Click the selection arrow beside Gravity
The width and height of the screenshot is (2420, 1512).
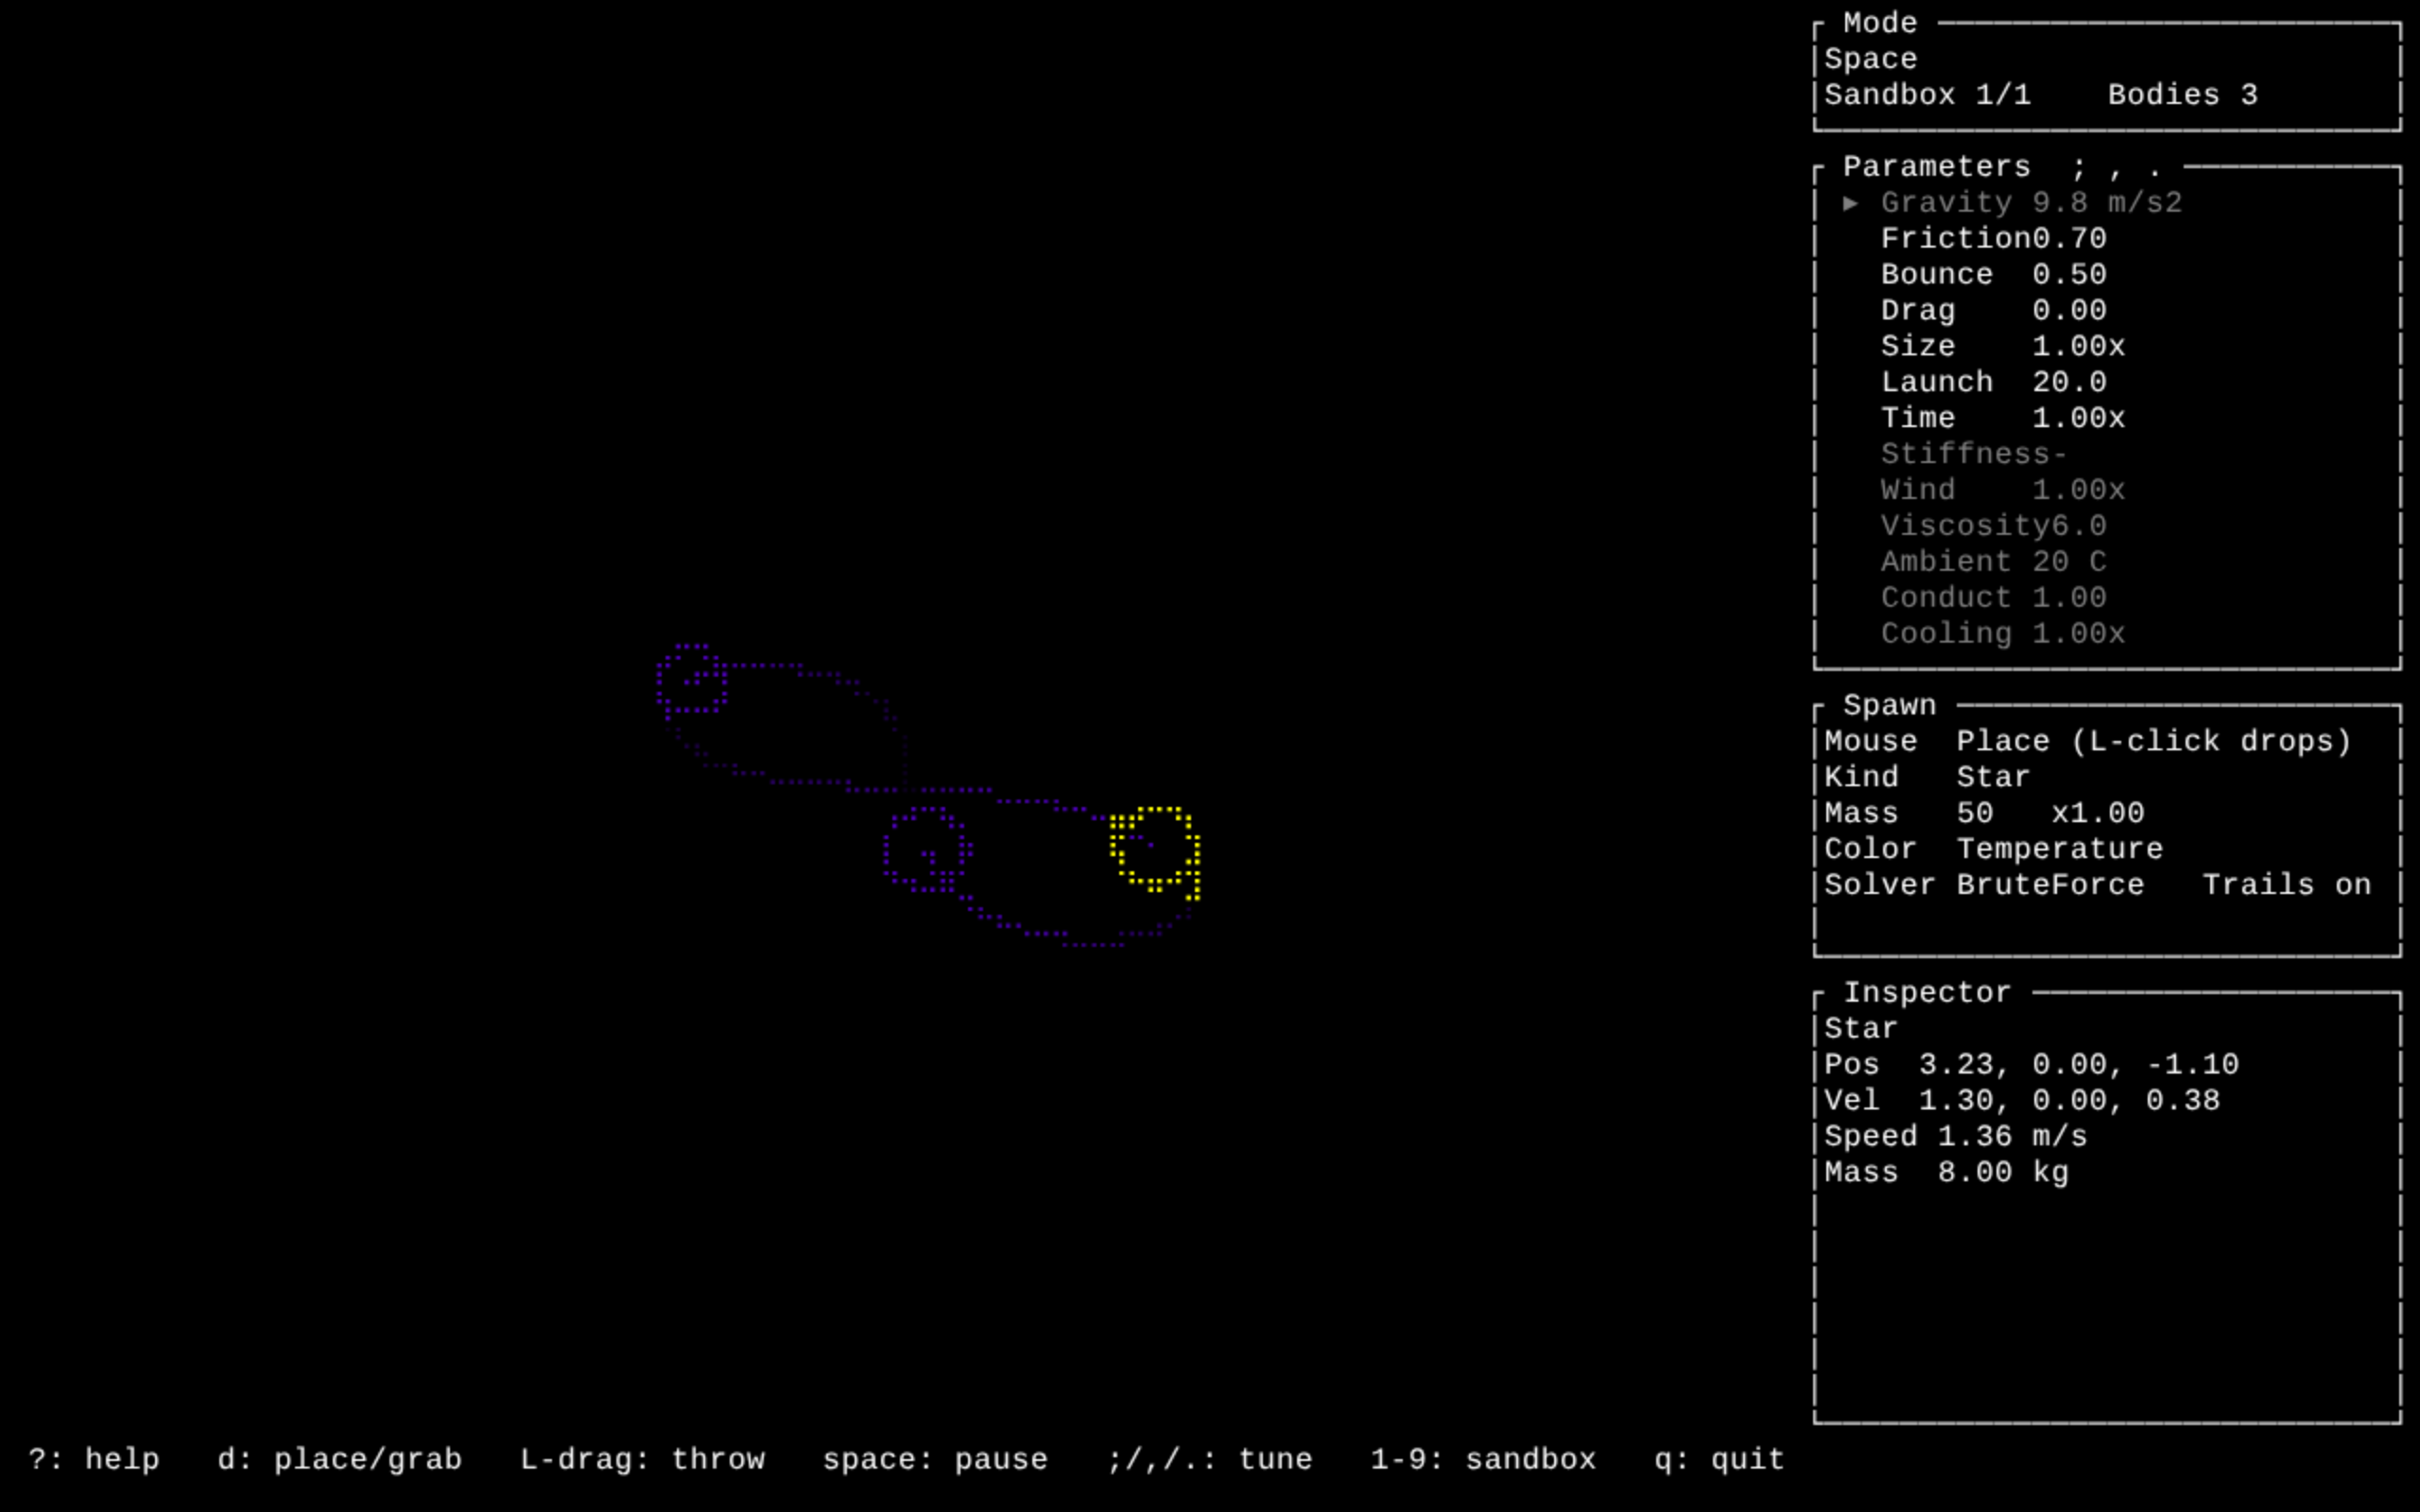(1851, 203)
